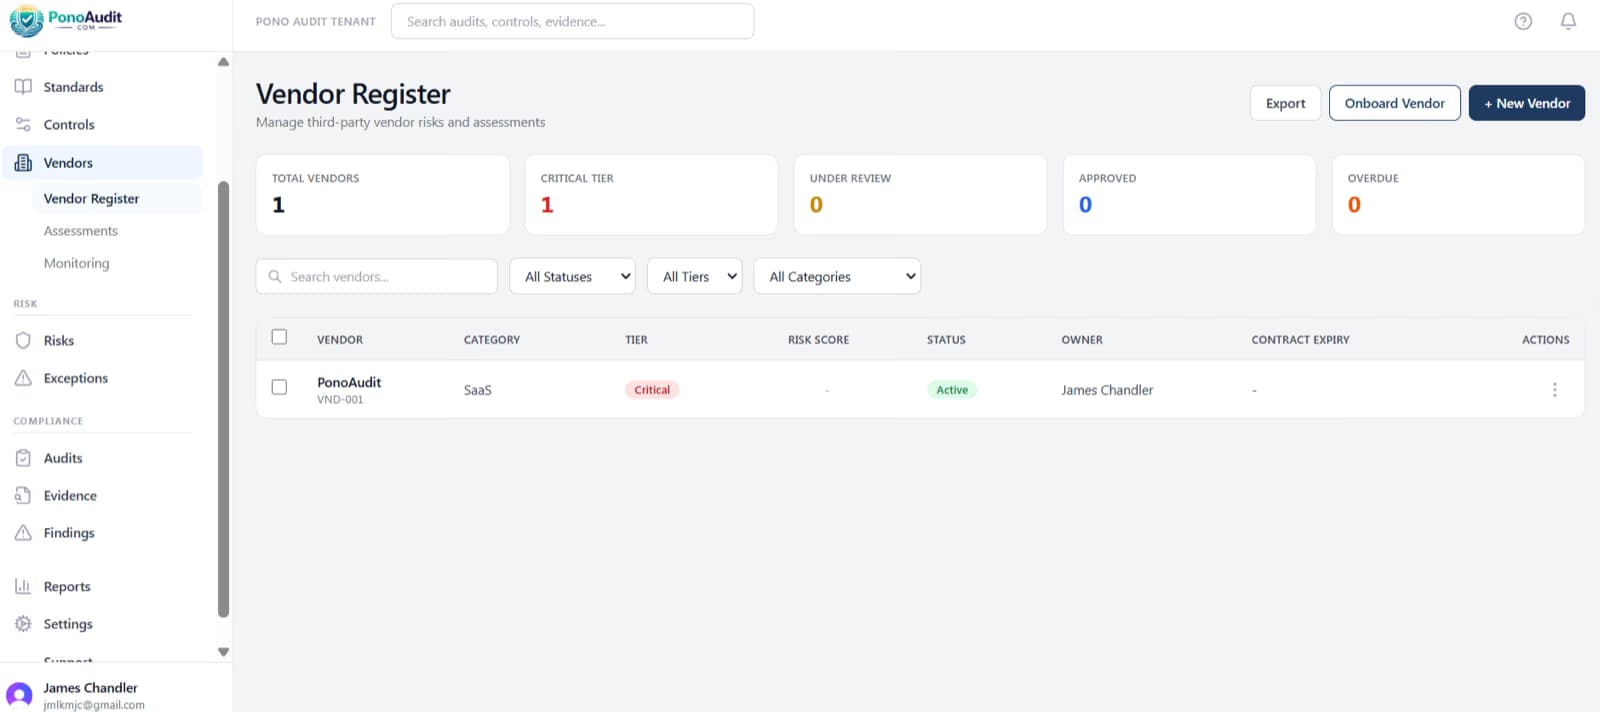Open the All Tiers dropdown
This screenshot has height=712, width=1600.
(x=695, y=277)
